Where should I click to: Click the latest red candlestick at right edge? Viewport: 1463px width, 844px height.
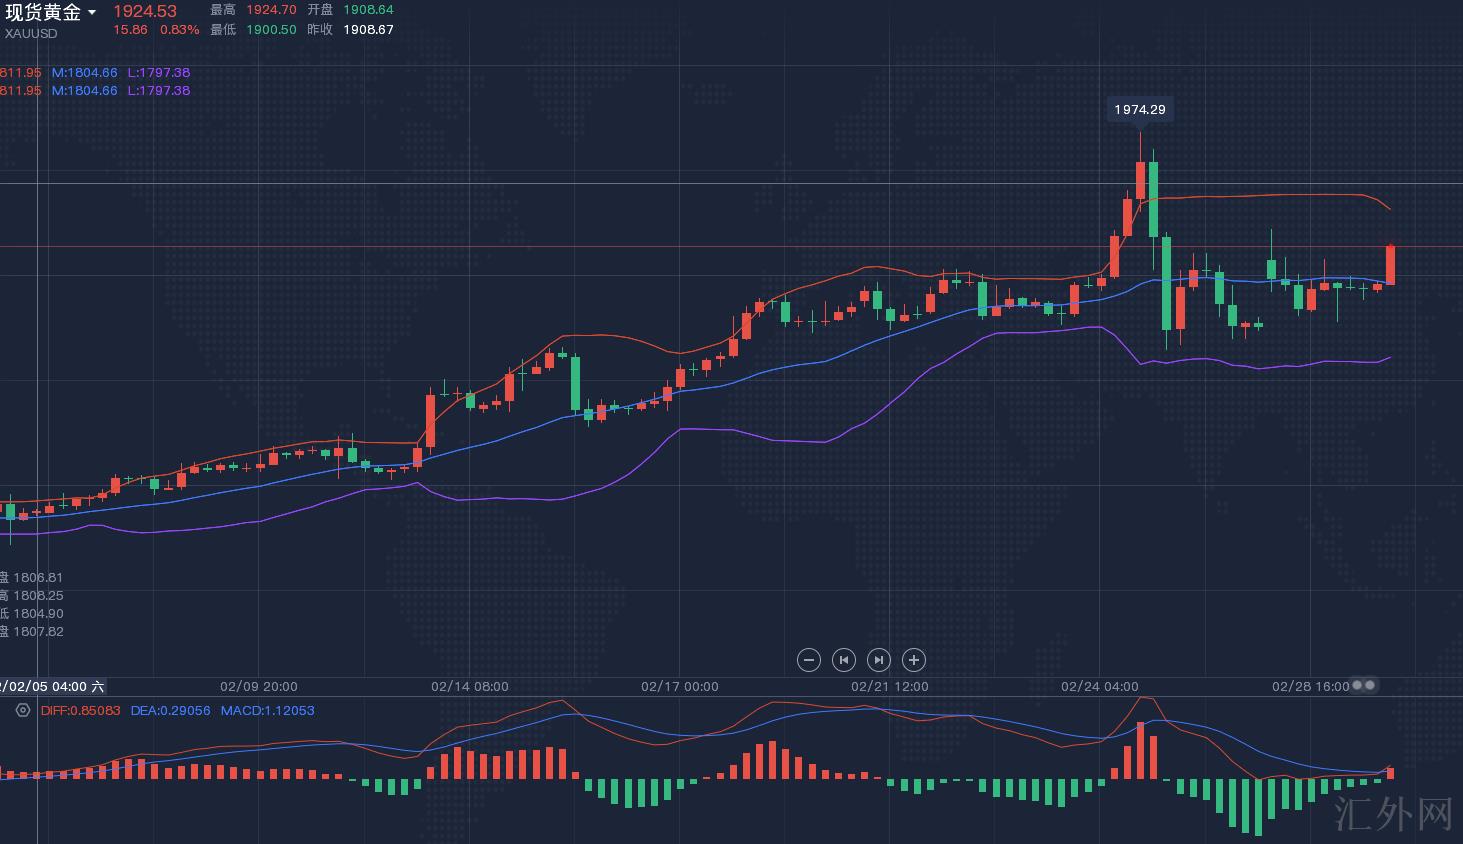tap(1390, 265)
